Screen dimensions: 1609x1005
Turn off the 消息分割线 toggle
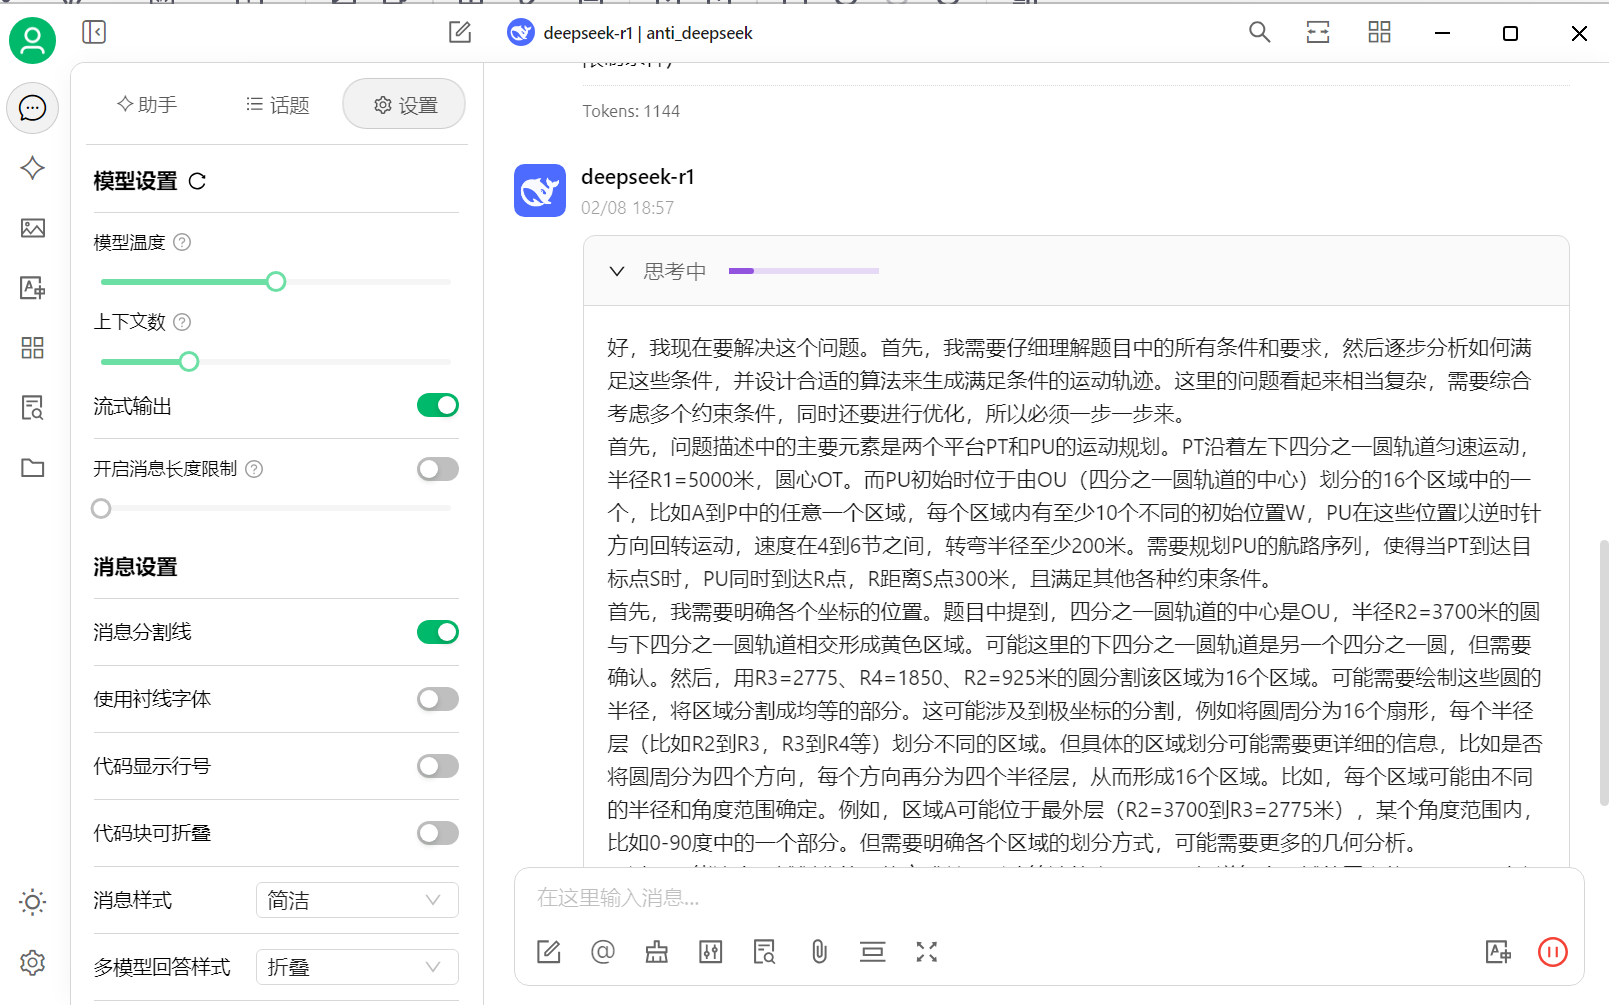tap(438, 632)
